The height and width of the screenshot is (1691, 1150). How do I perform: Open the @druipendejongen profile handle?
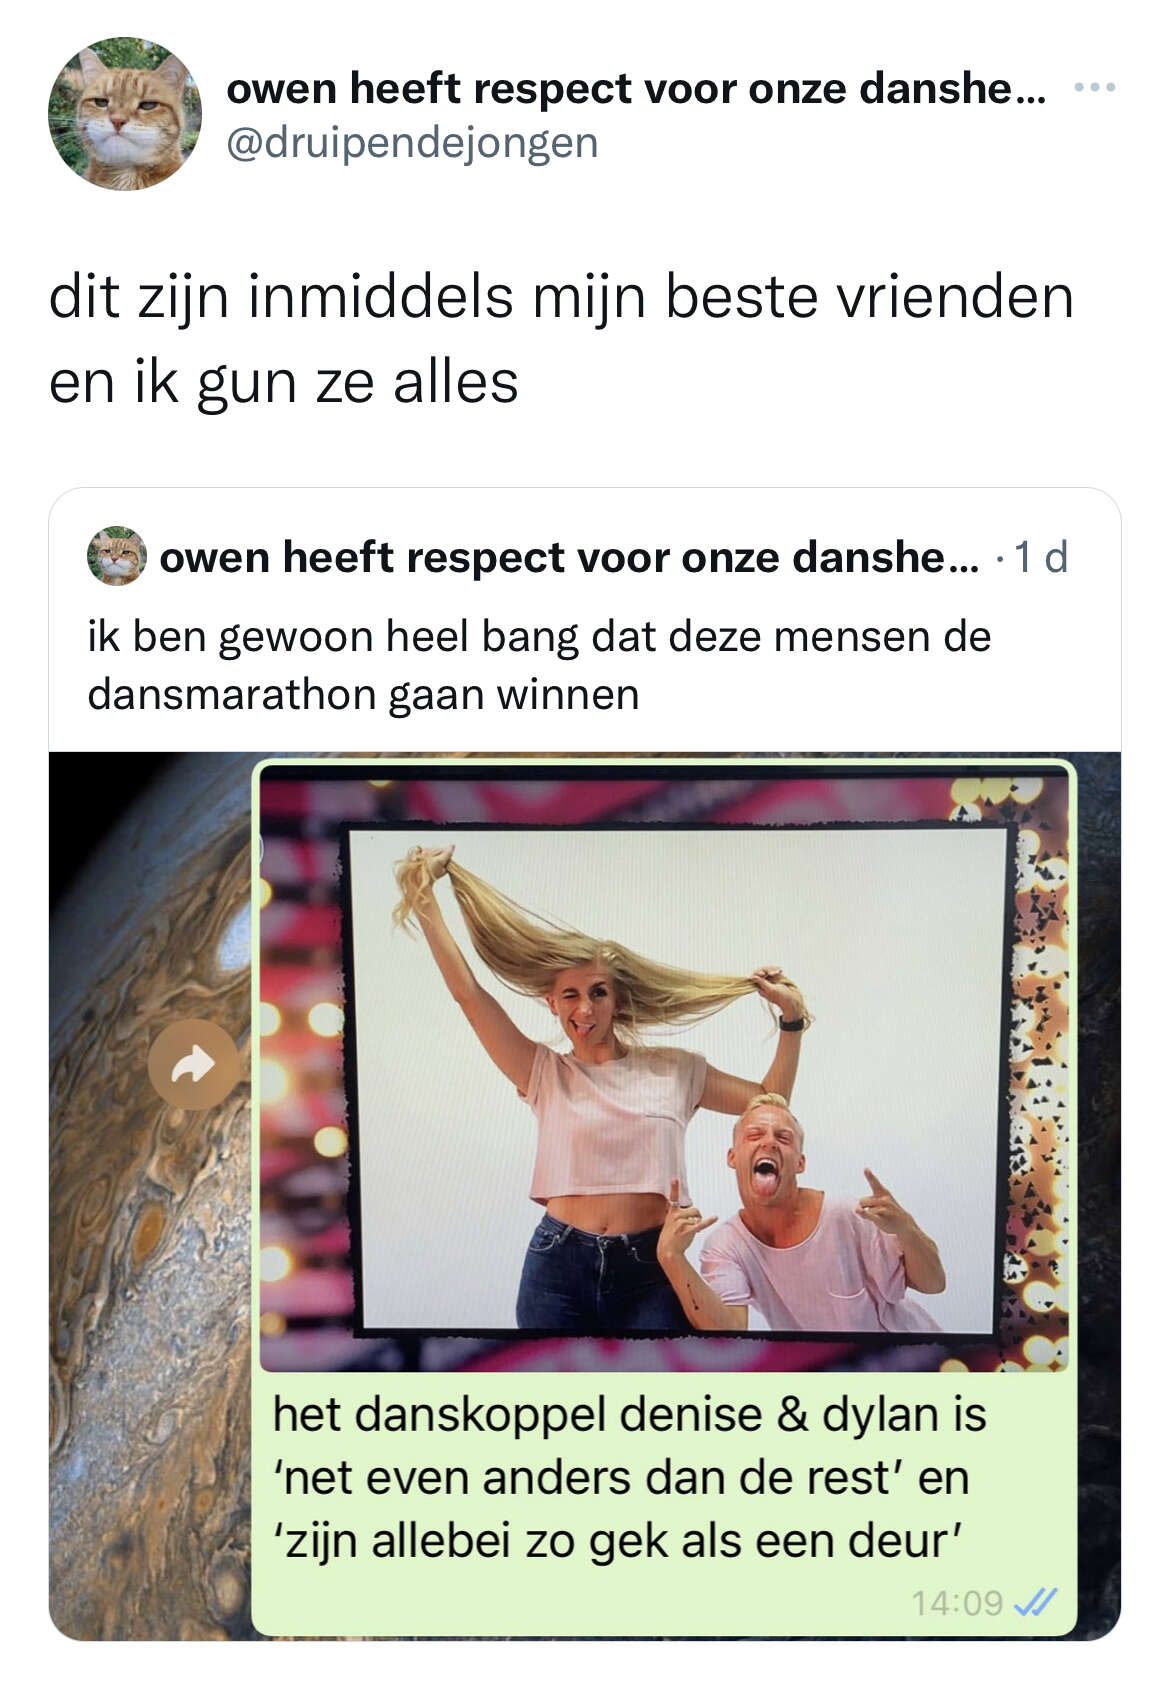point(412,142)
